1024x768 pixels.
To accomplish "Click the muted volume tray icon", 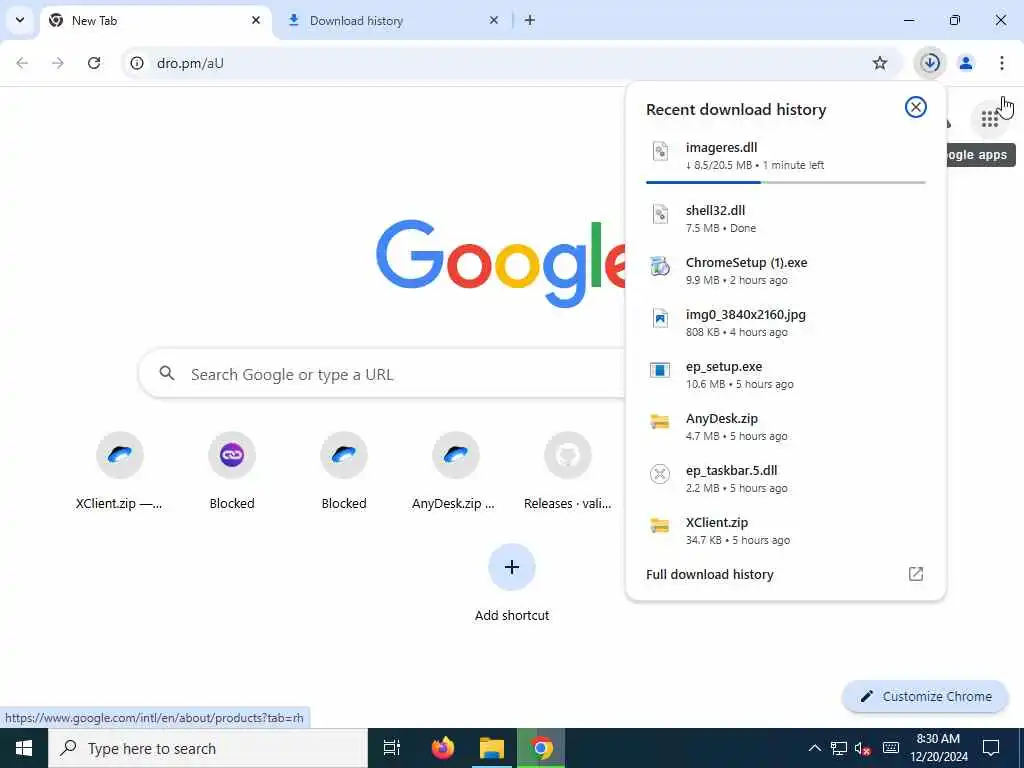I will point(863,748).
